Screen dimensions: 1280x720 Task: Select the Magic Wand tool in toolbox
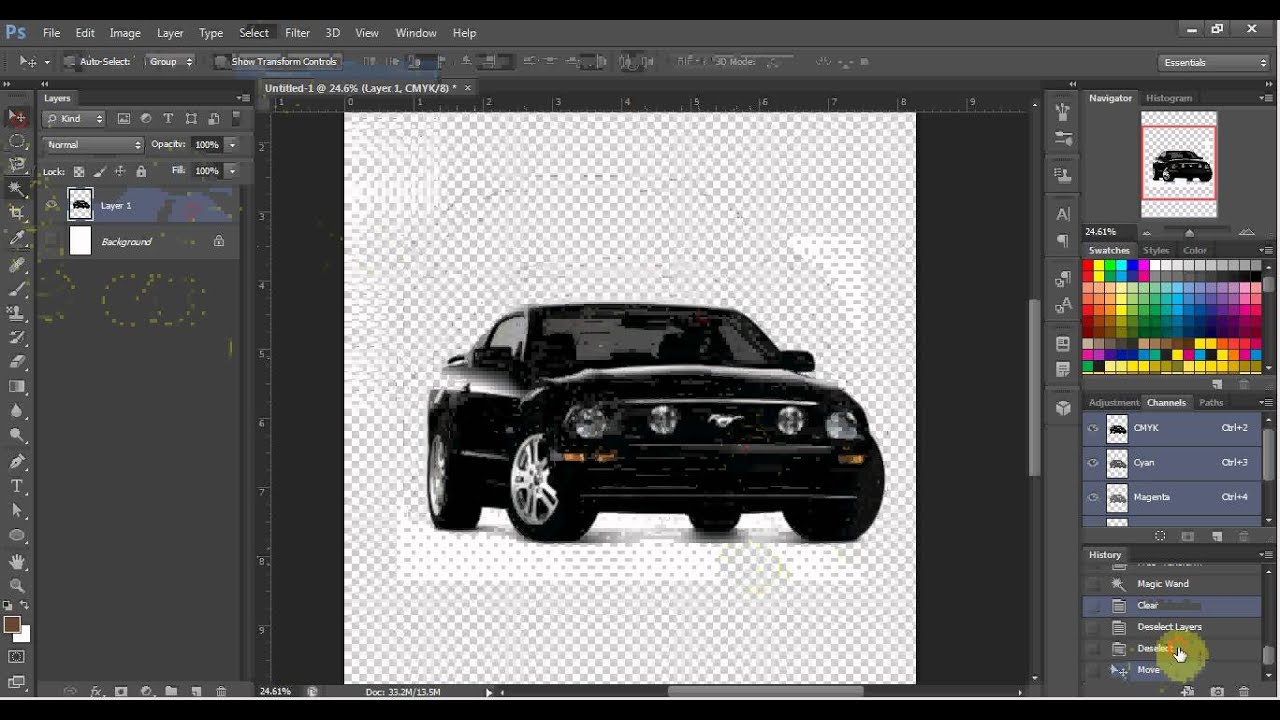(x=17, y=189)
